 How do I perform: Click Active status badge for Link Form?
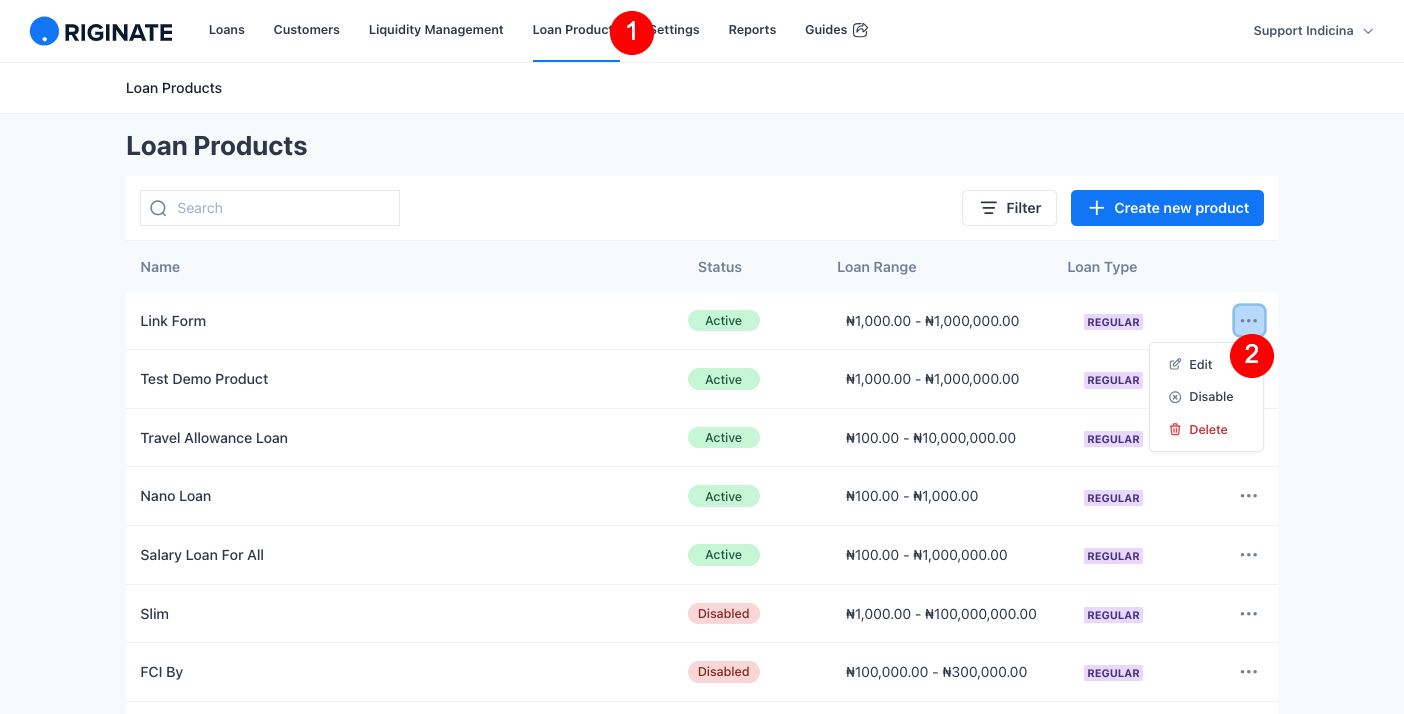pos(724,321)
